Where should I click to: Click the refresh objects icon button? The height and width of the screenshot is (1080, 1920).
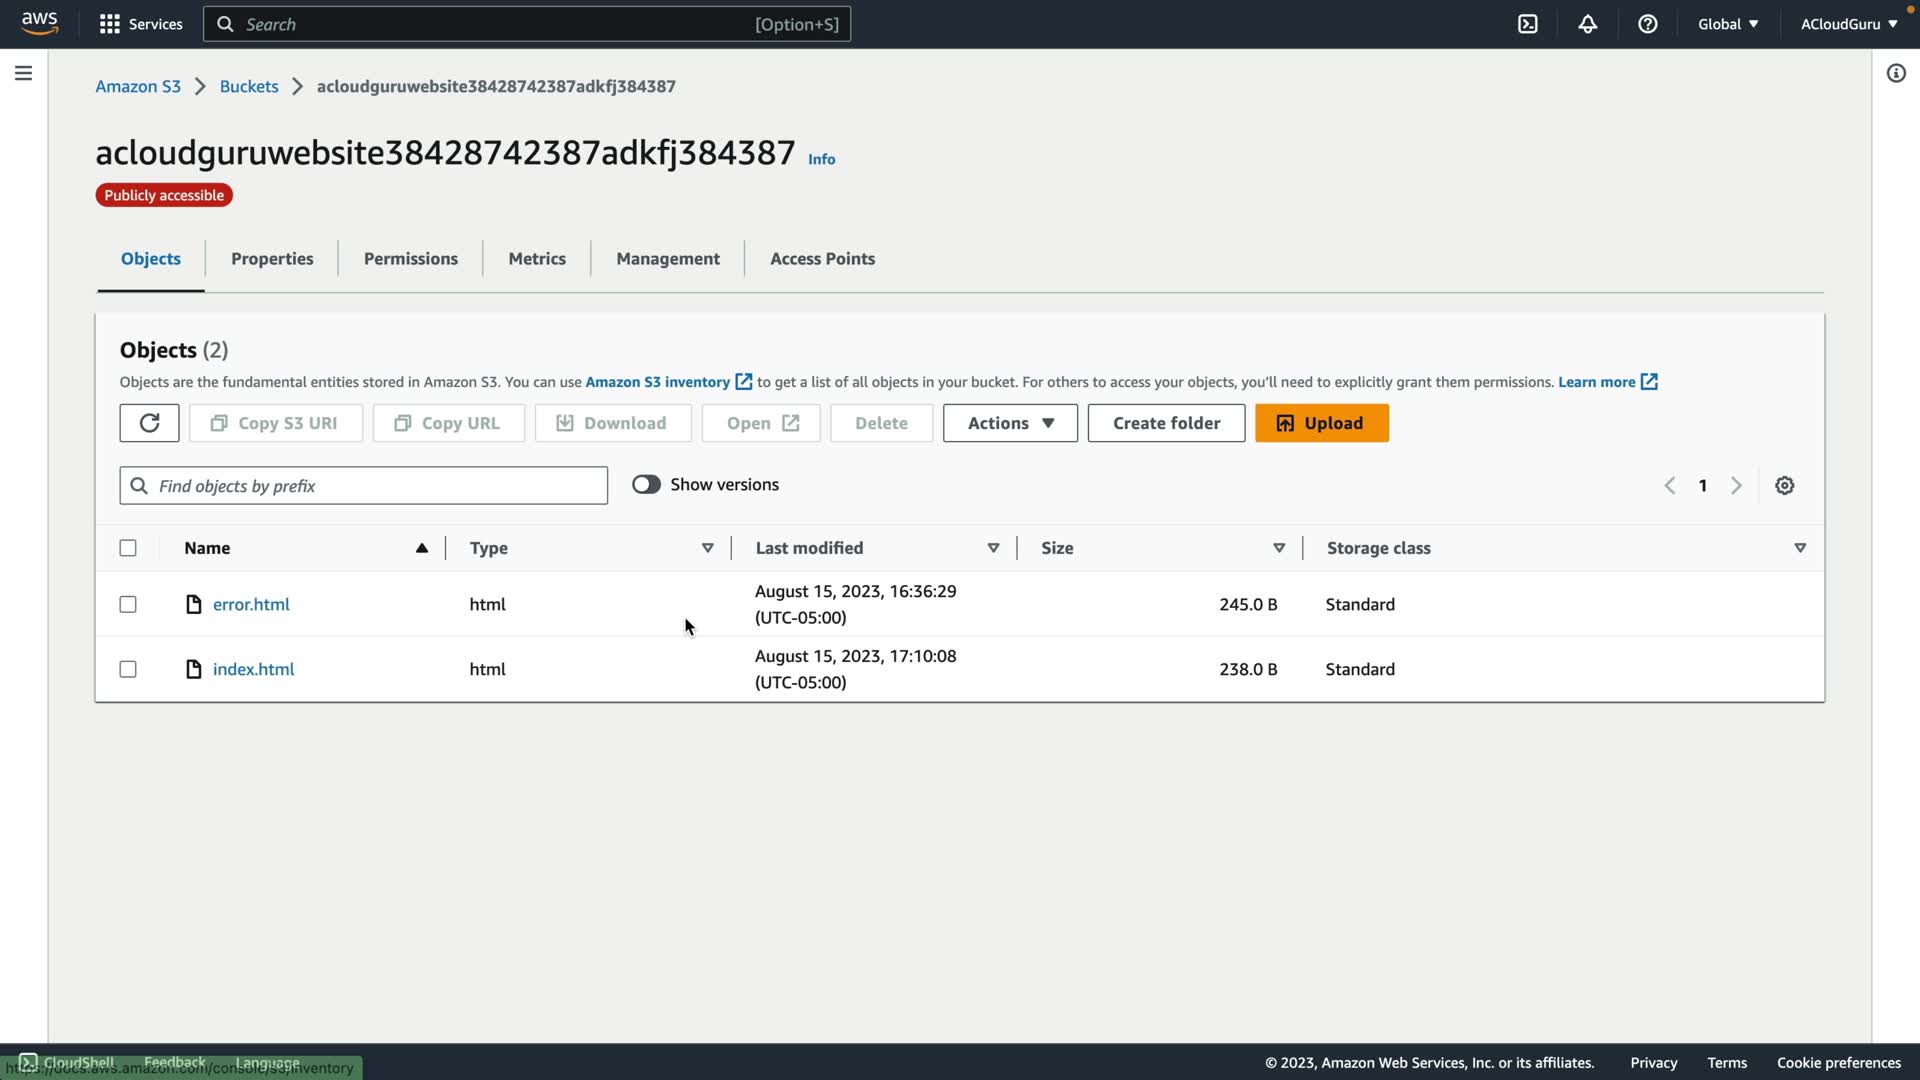pyautogui.click(x=149, y=423)
